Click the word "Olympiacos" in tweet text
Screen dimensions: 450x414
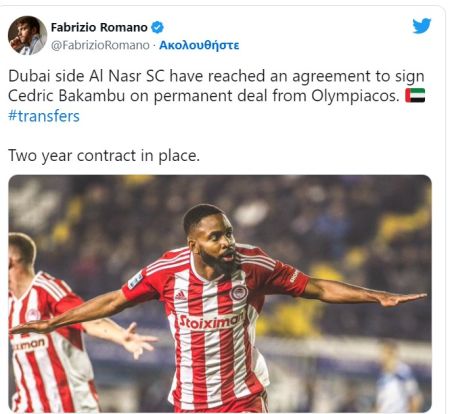[355, 96]
